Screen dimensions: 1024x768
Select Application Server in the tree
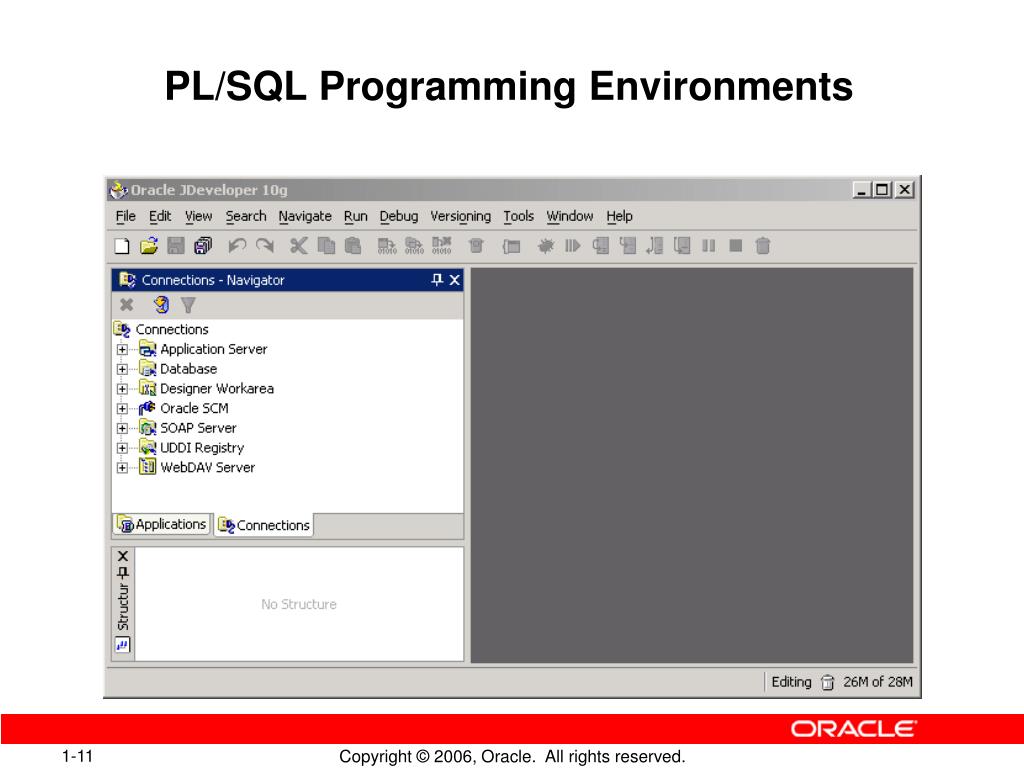click(214, 349)
